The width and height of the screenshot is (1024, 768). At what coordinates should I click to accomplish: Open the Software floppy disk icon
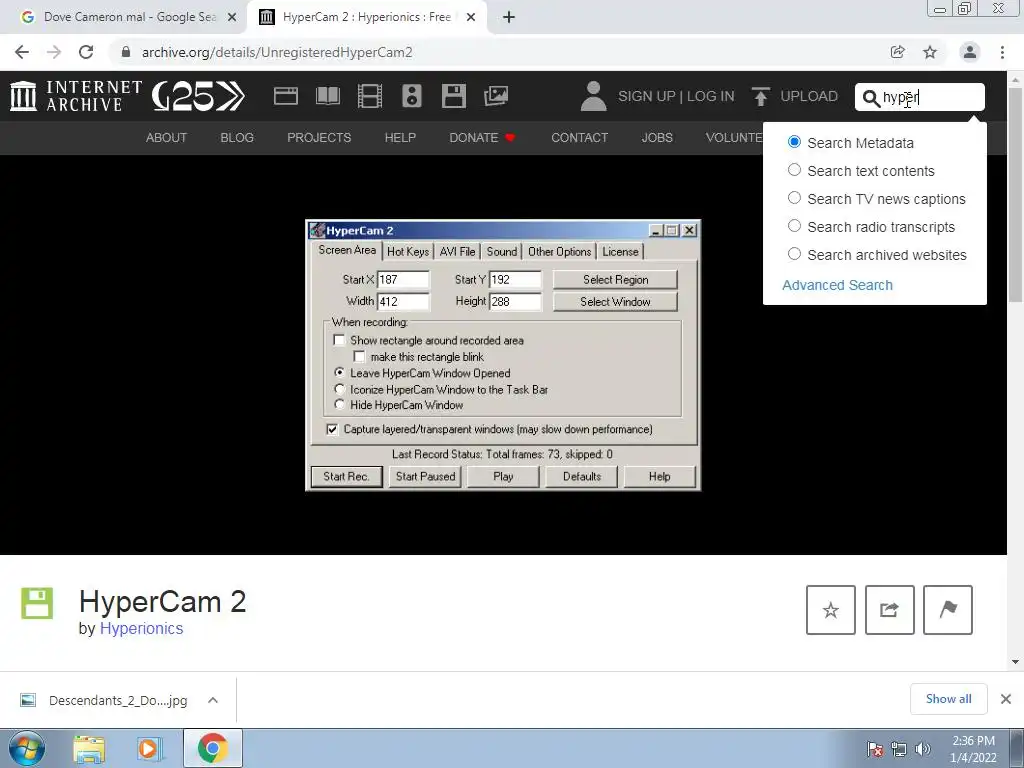pos(453,96)
